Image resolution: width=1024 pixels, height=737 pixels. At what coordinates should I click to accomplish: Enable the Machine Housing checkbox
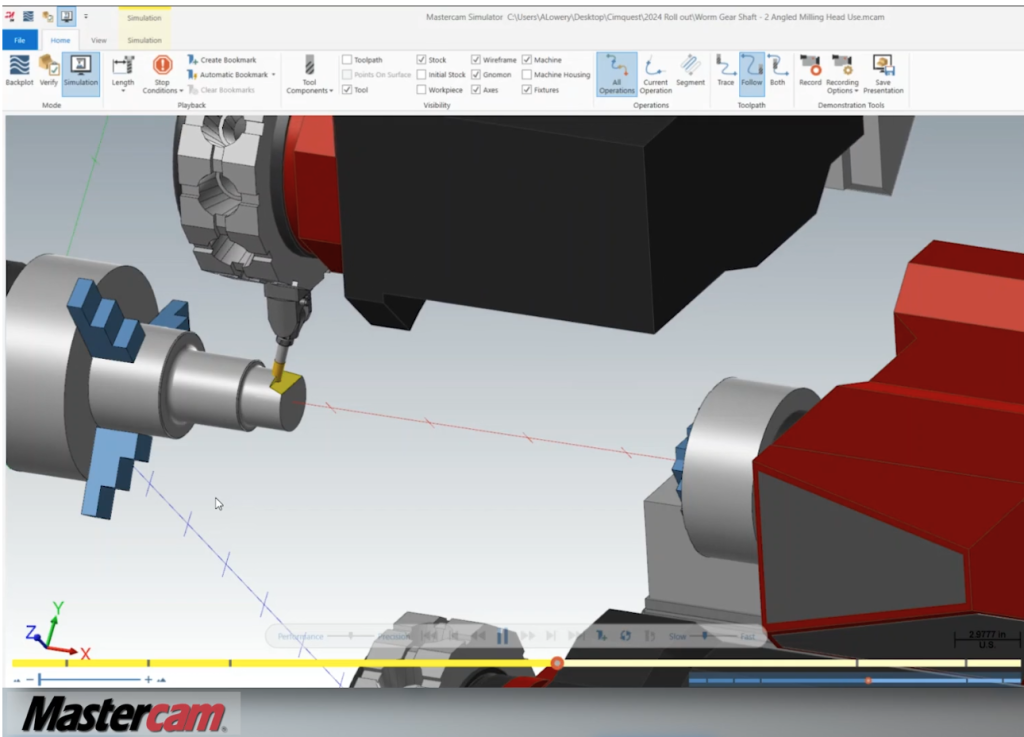pyautogui.click(x=526, y=74)
